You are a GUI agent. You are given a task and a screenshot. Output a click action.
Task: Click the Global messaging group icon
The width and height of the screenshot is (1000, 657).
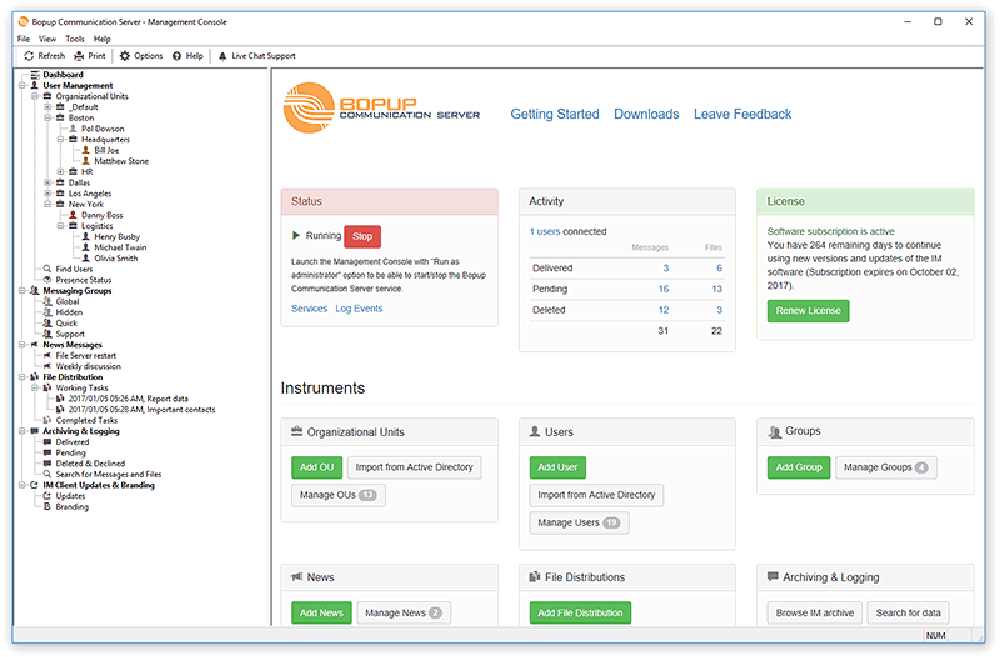[47, 301]
